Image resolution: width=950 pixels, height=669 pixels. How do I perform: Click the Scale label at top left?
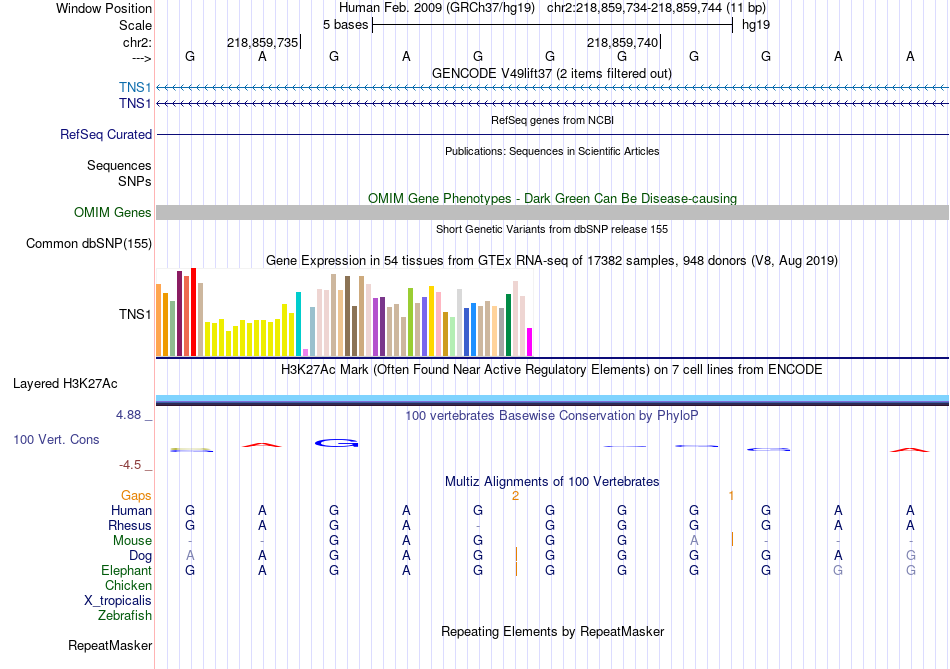135,25
